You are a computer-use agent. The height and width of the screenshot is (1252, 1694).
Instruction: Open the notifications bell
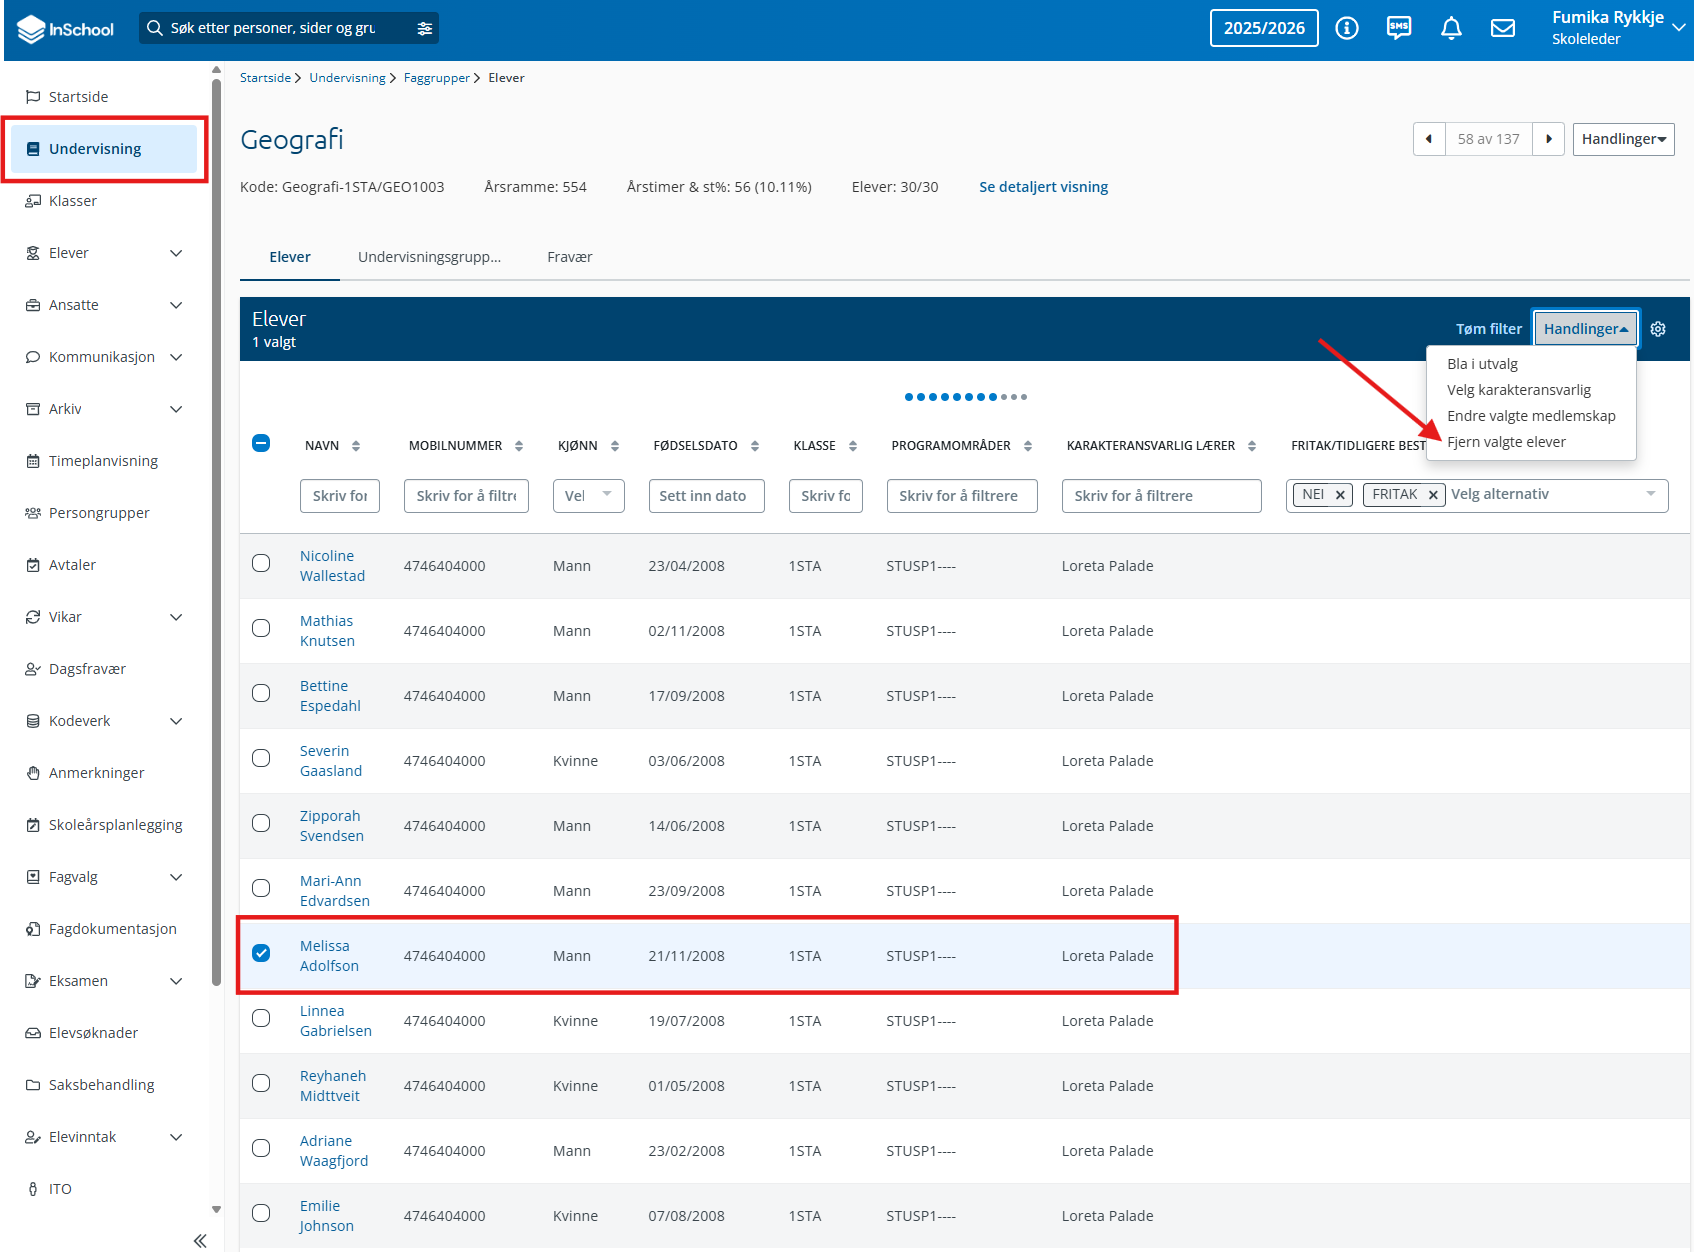[x=1451, y=28]
